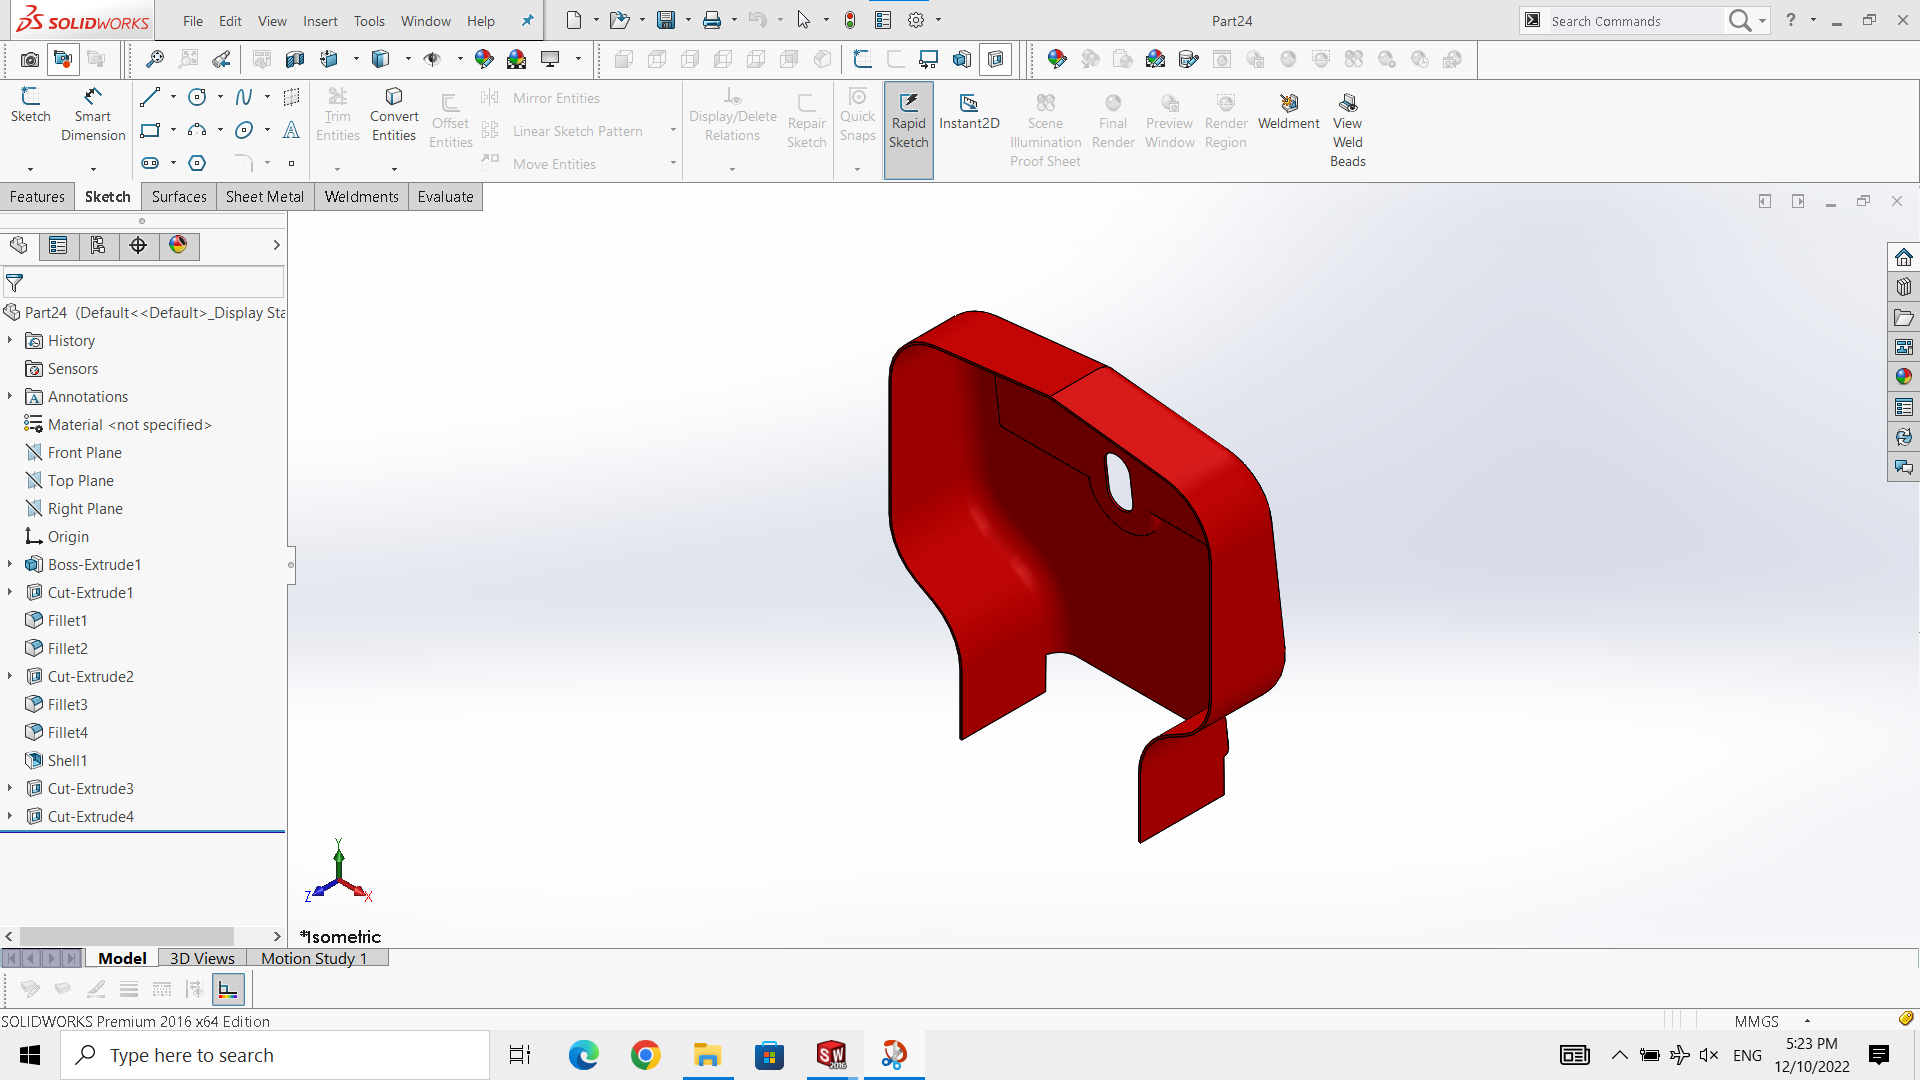Screen dimensions: 1920x1080
Task: Select the Circle sketch tool
Action: click(x=197, y=97)
